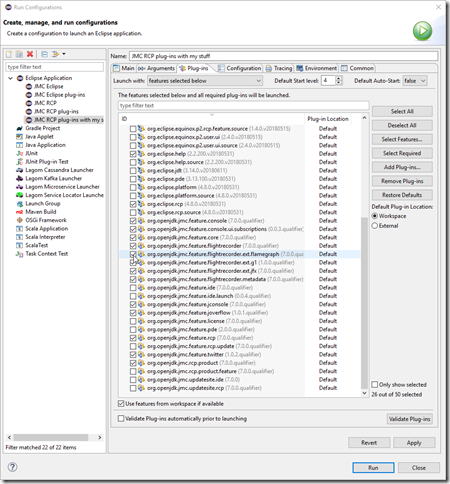
Task: Click the Lagom Service Locator Launcher icon
Action: [20, 195]
